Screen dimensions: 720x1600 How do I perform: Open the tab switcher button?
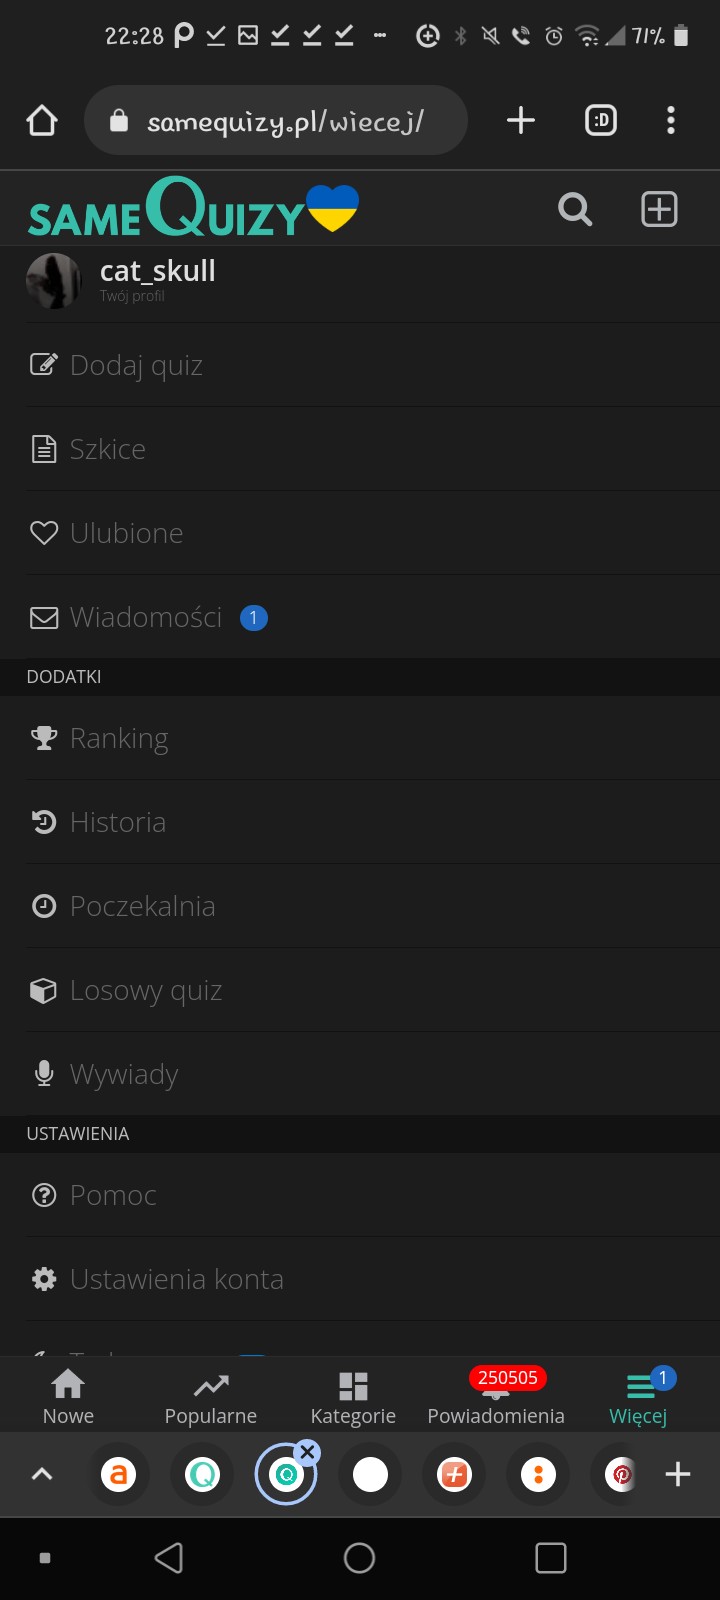[600, 121]
